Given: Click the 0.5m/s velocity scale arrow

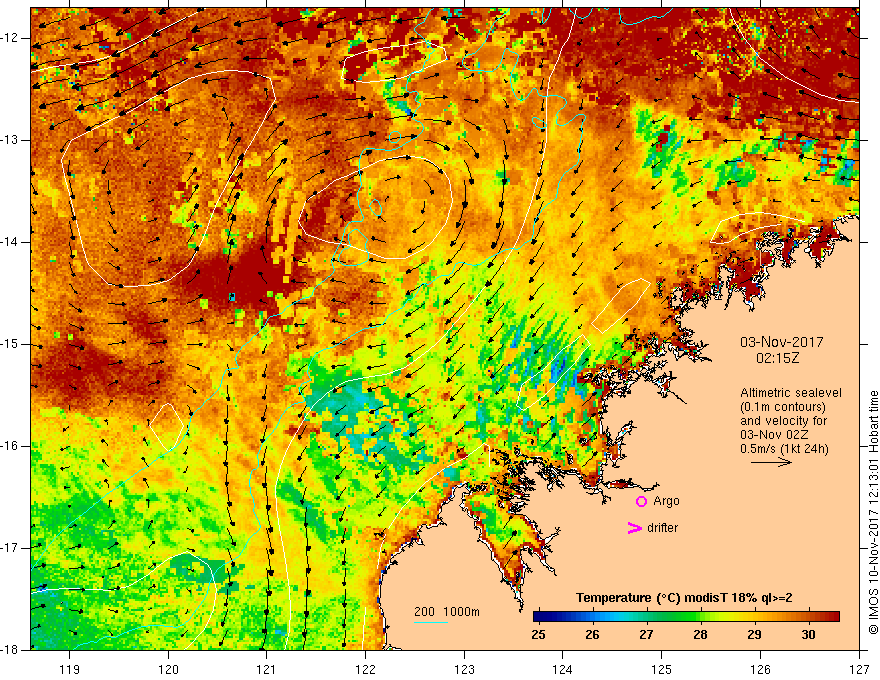Looking at the screenshot, I should tap(771, 462).
